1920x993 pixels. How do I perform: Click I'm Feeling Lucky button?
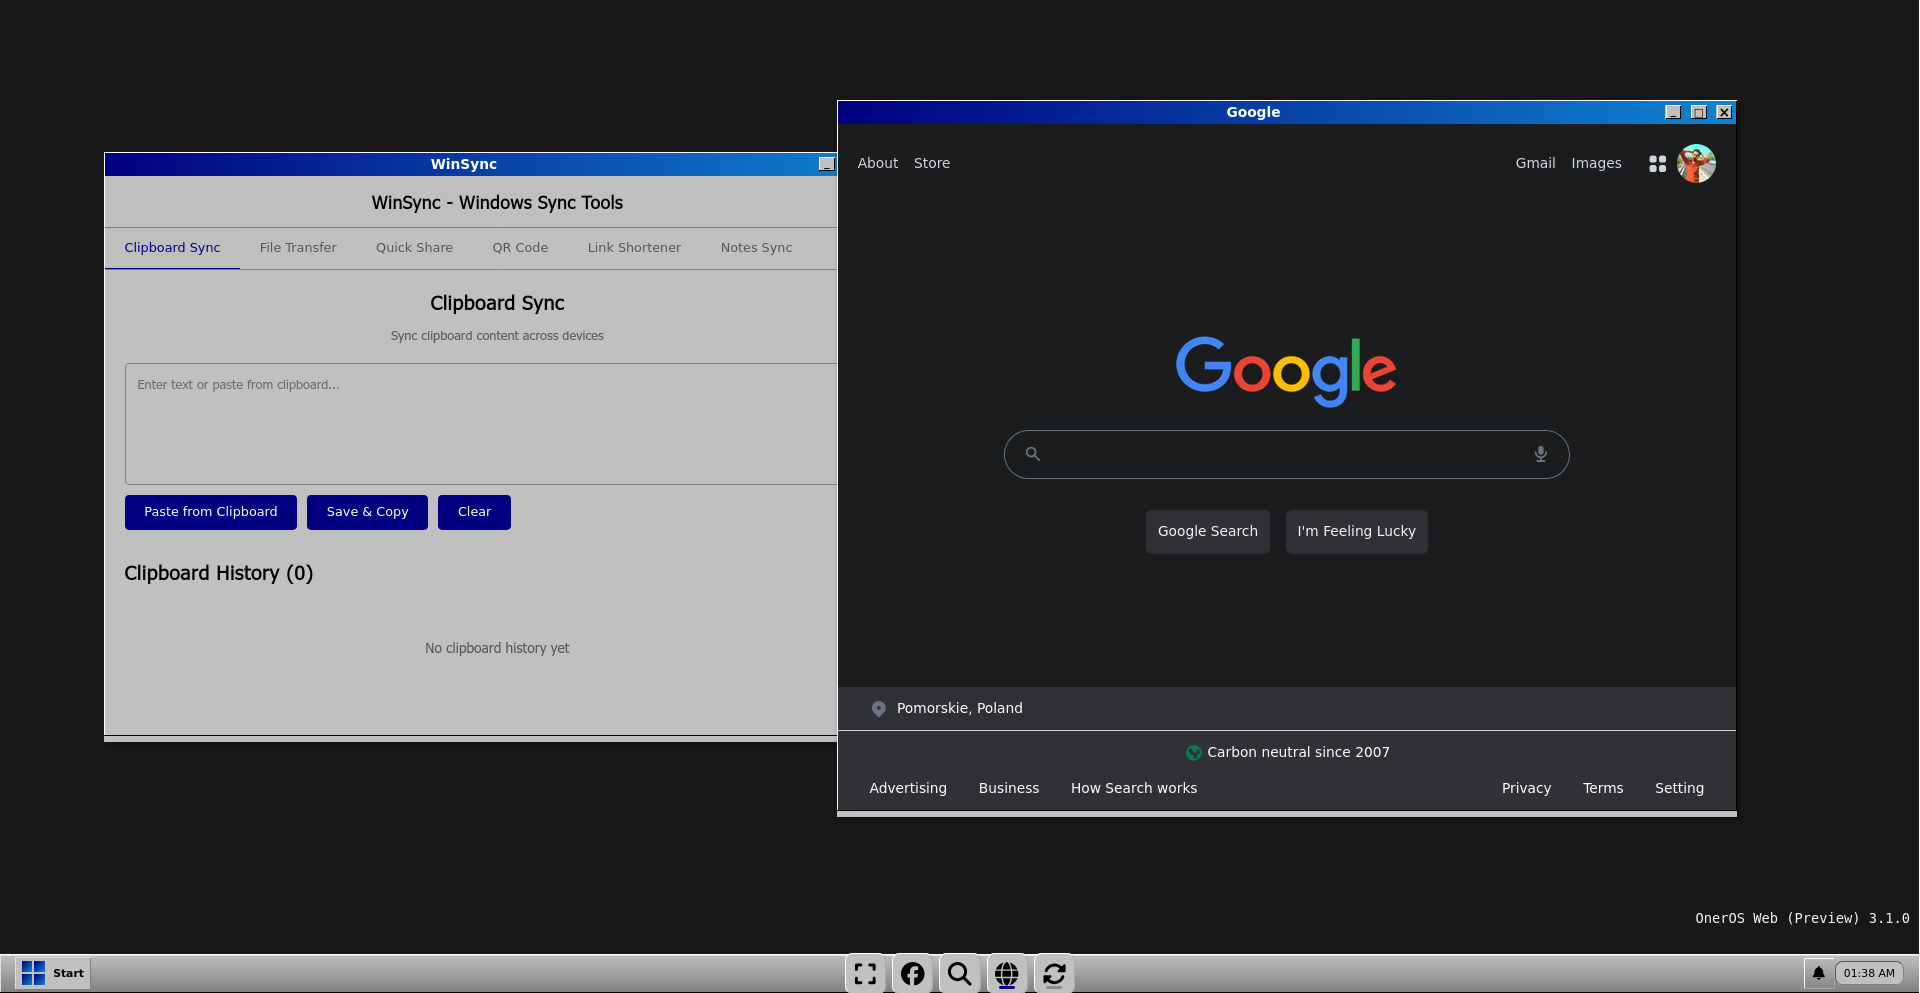point(1357,532)
